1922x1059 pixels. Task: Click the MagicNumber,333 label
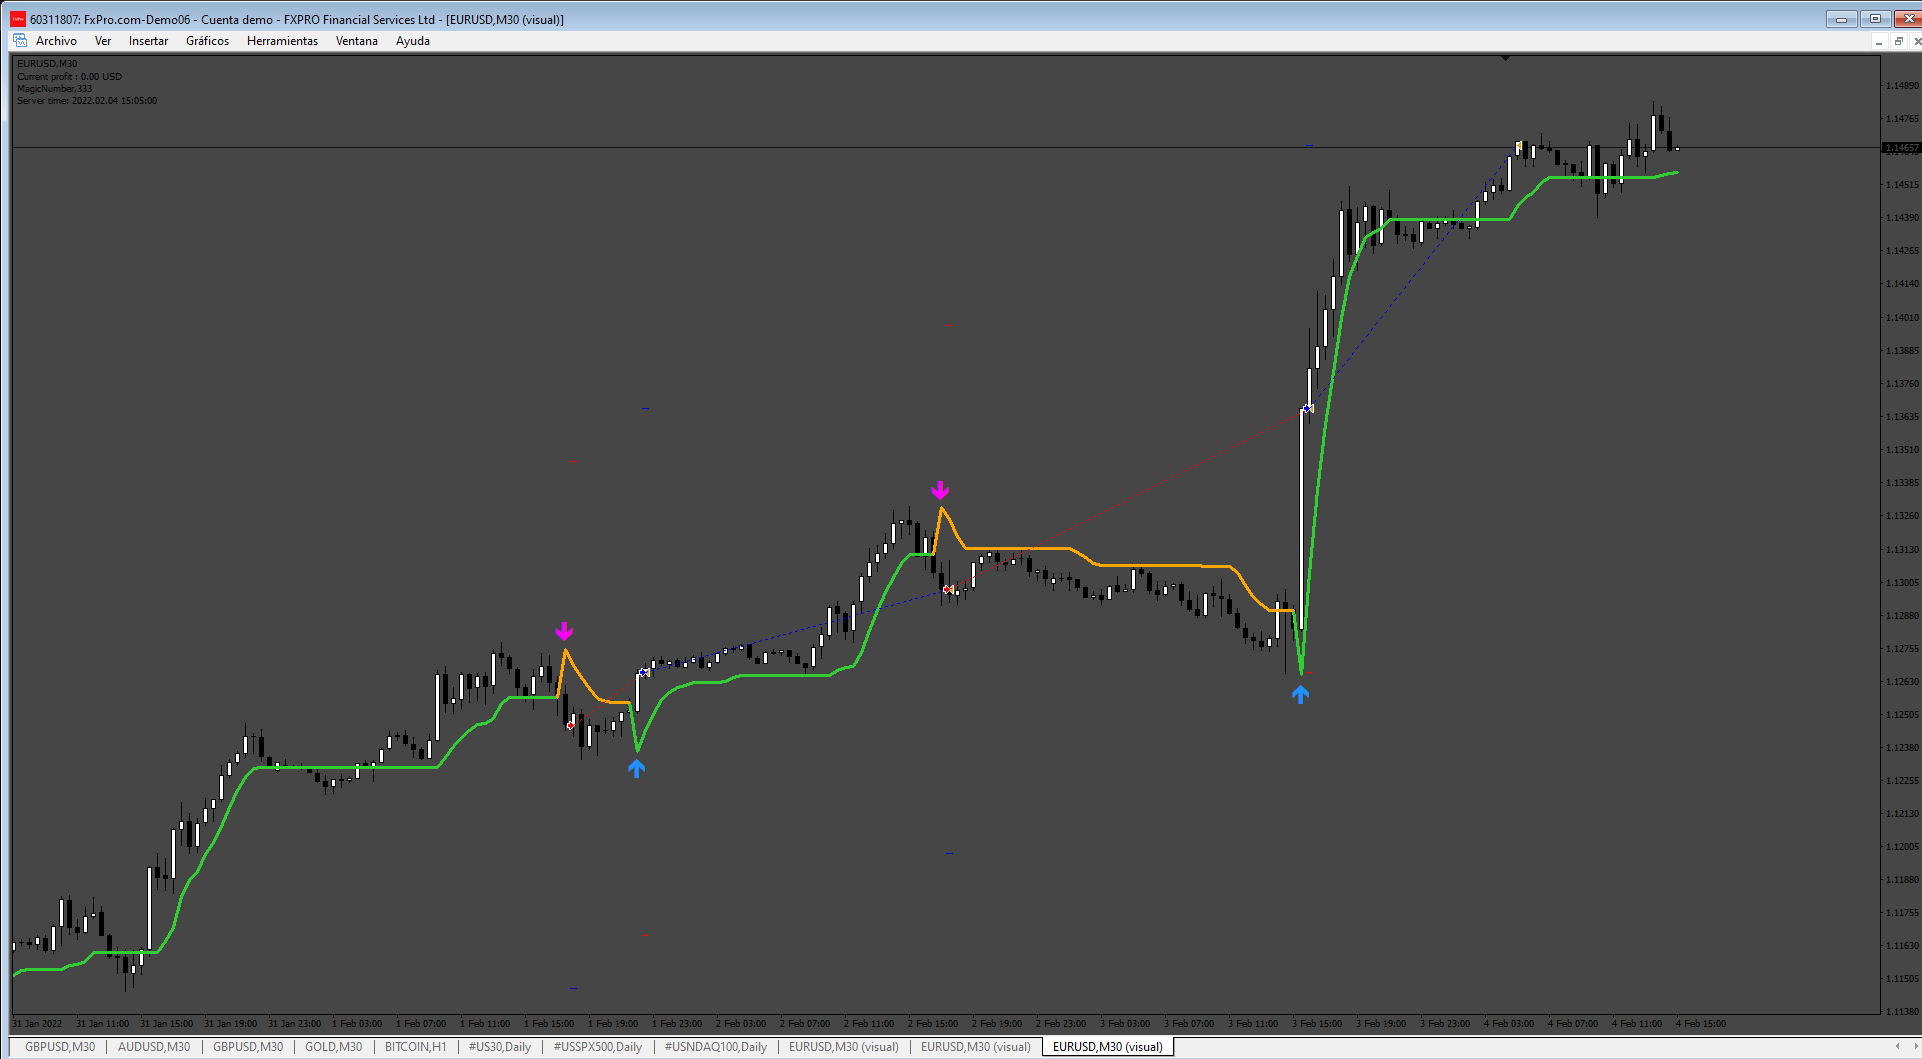pyautogui.click(x=54, y=89)
